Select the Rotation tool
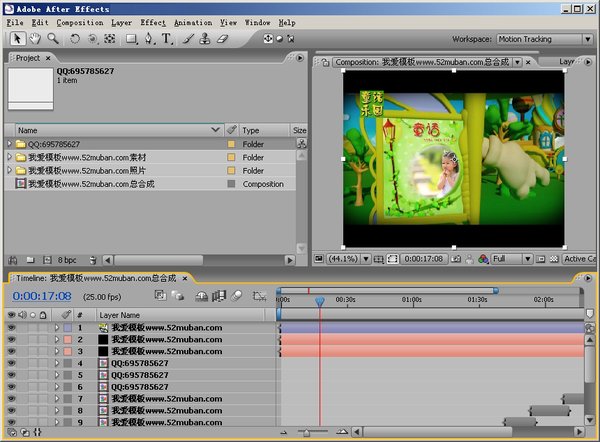 [x=75, y=39]
